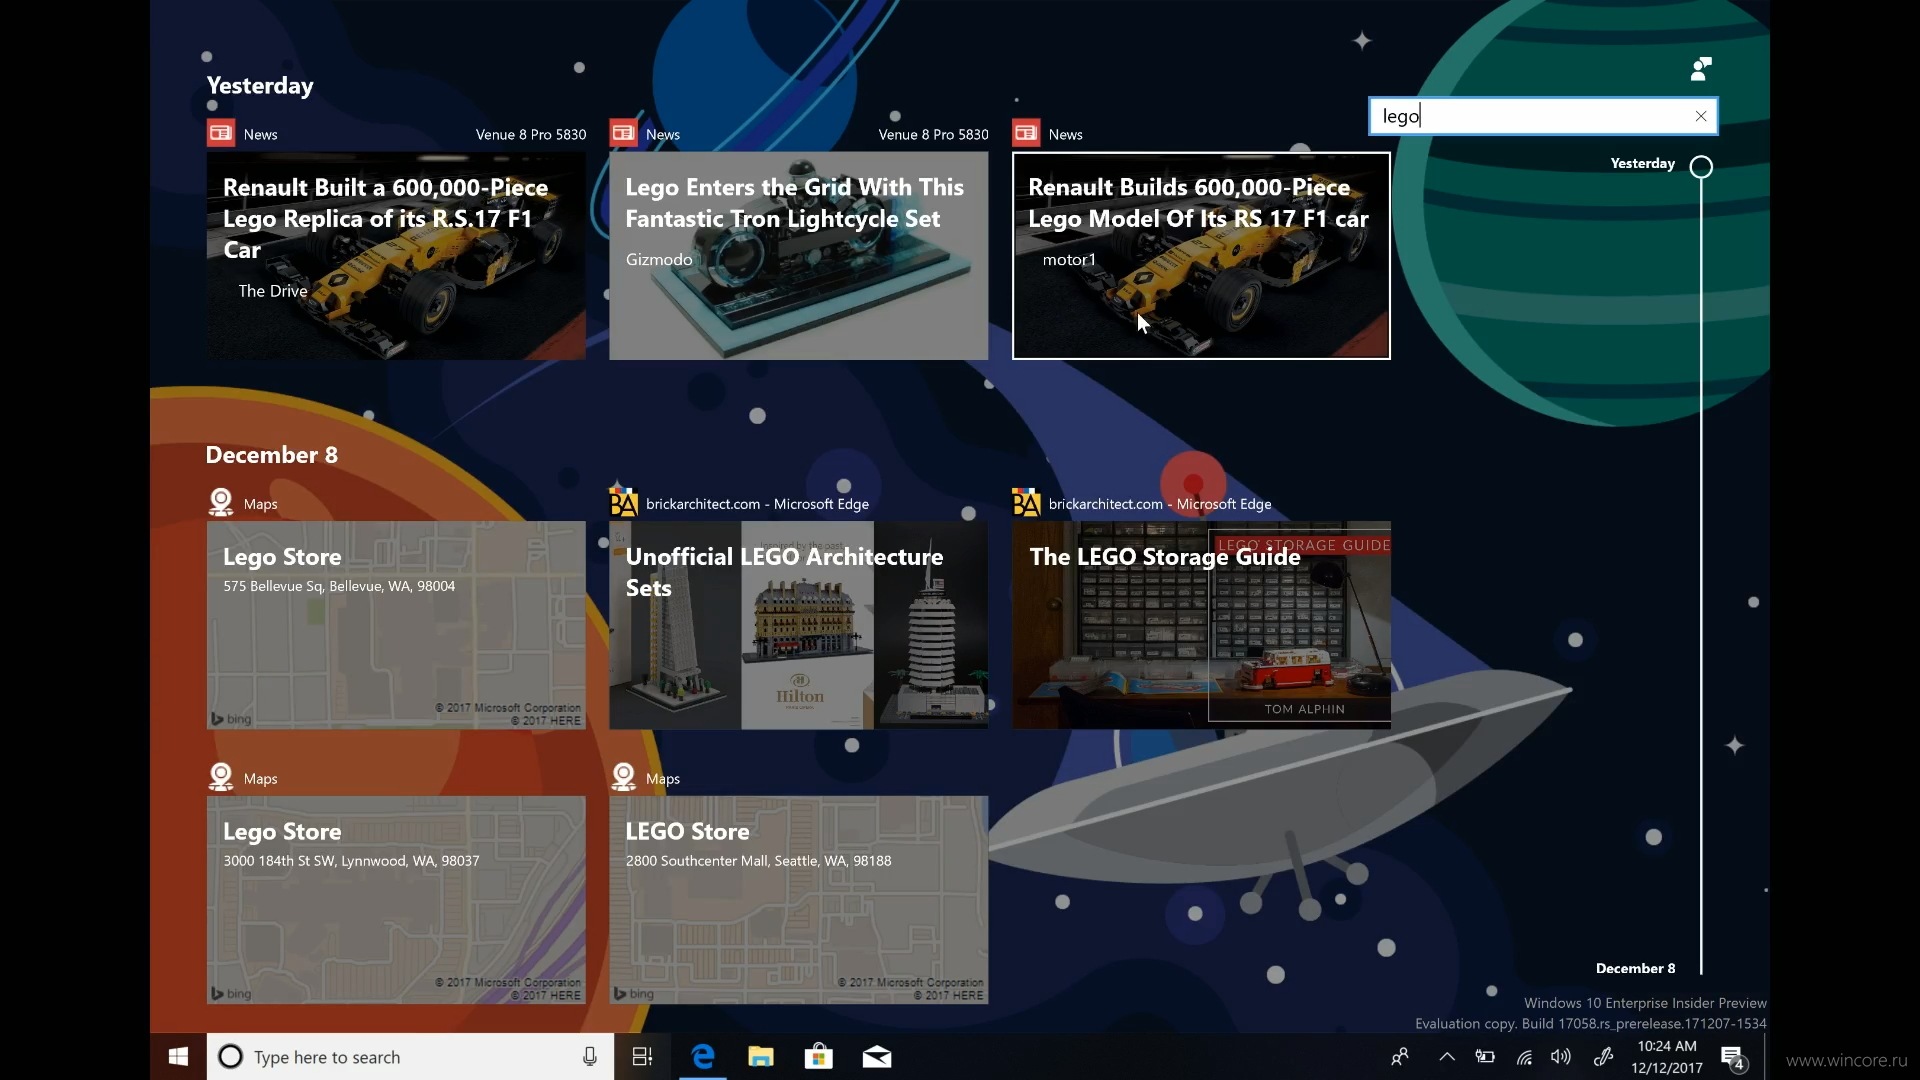Click the battery power icon in system tray

click(1485, 1057)
